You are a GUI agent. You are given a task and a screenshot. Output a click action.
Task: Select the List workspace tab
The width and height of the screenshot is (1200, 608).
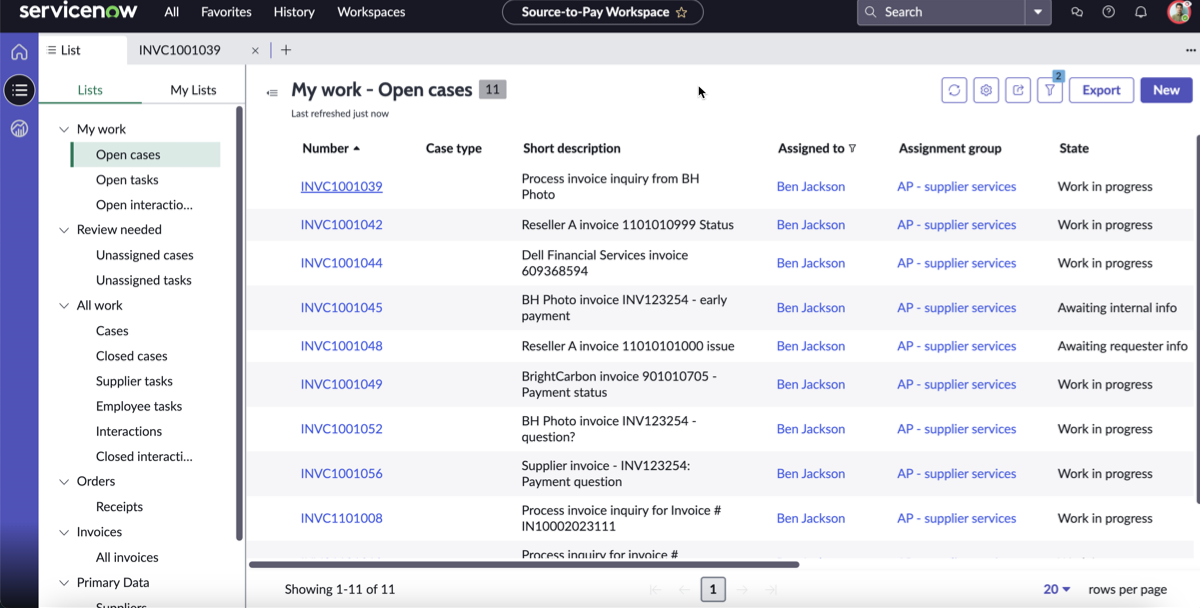pyautogui.click(x=83, y=50)
